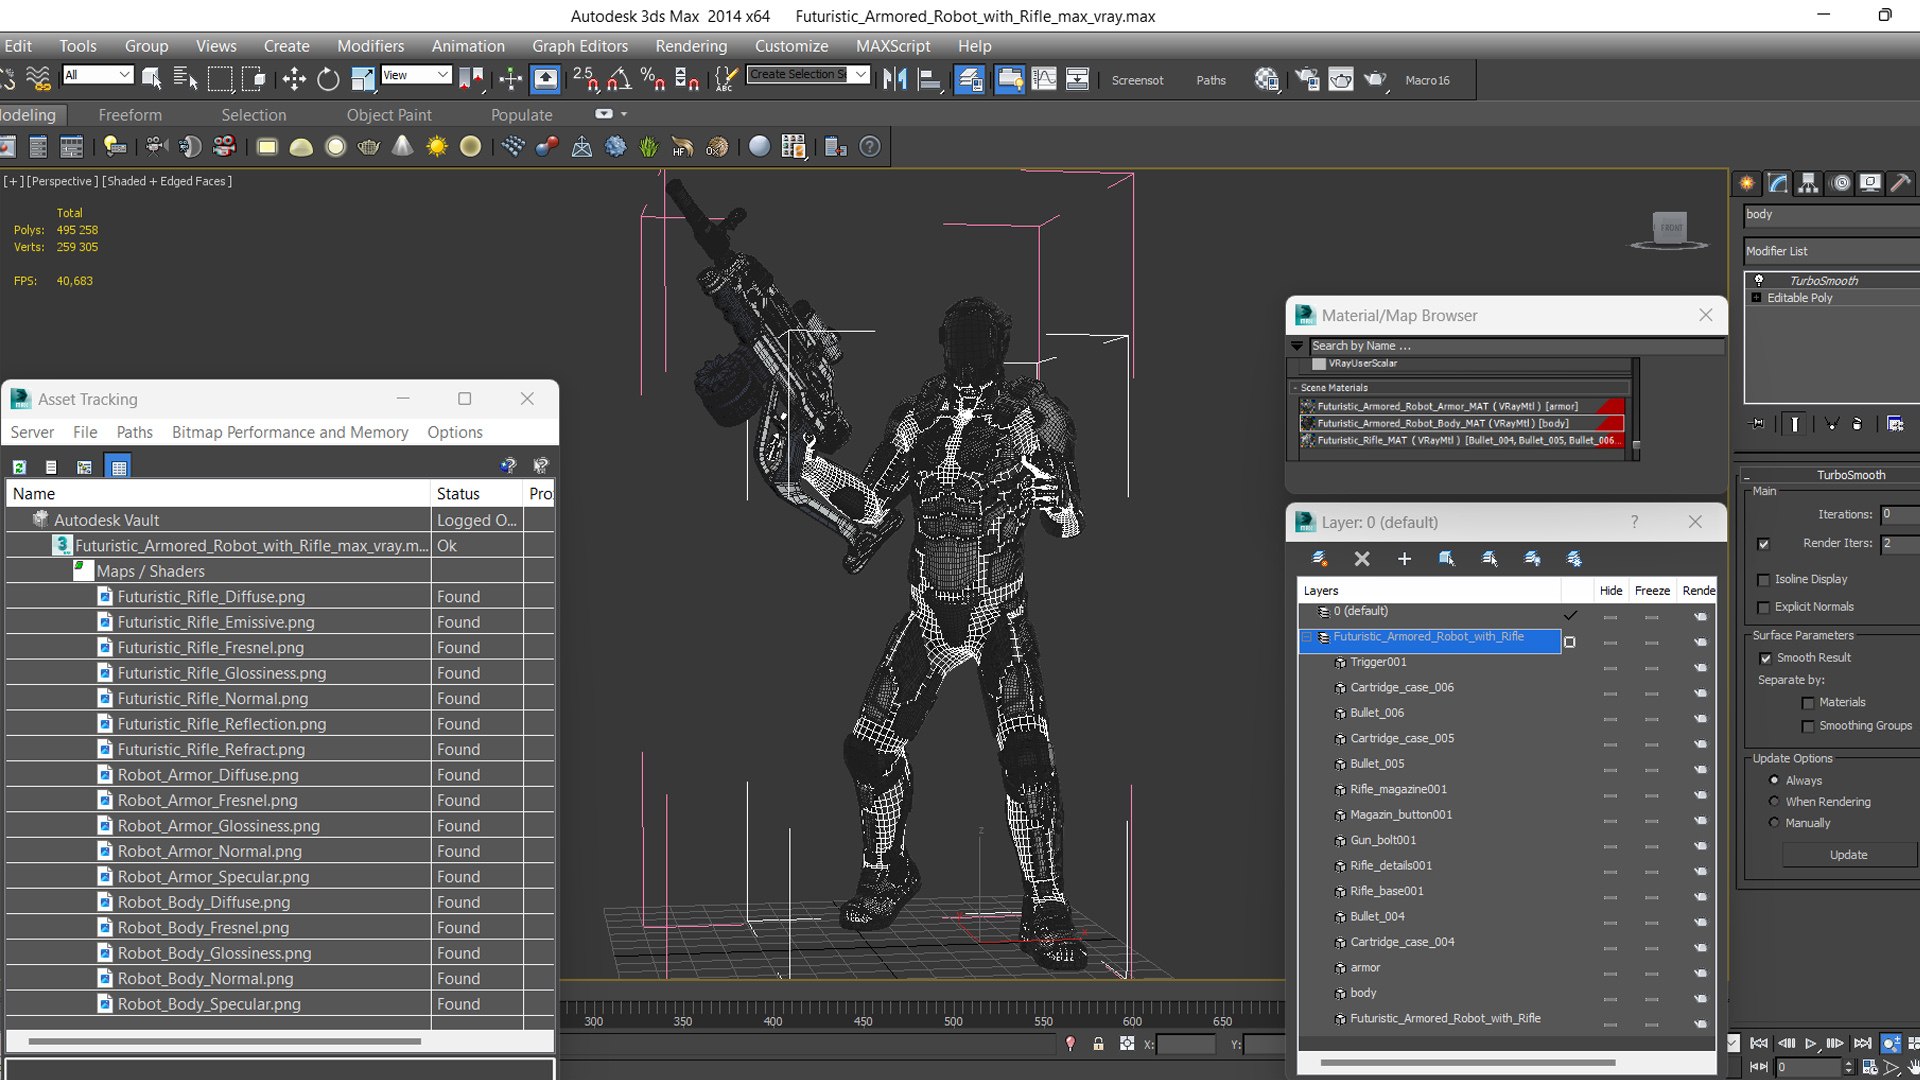1920x1080 pixels.
Task: Open the Rendering menu
Action: coord(691,46)
